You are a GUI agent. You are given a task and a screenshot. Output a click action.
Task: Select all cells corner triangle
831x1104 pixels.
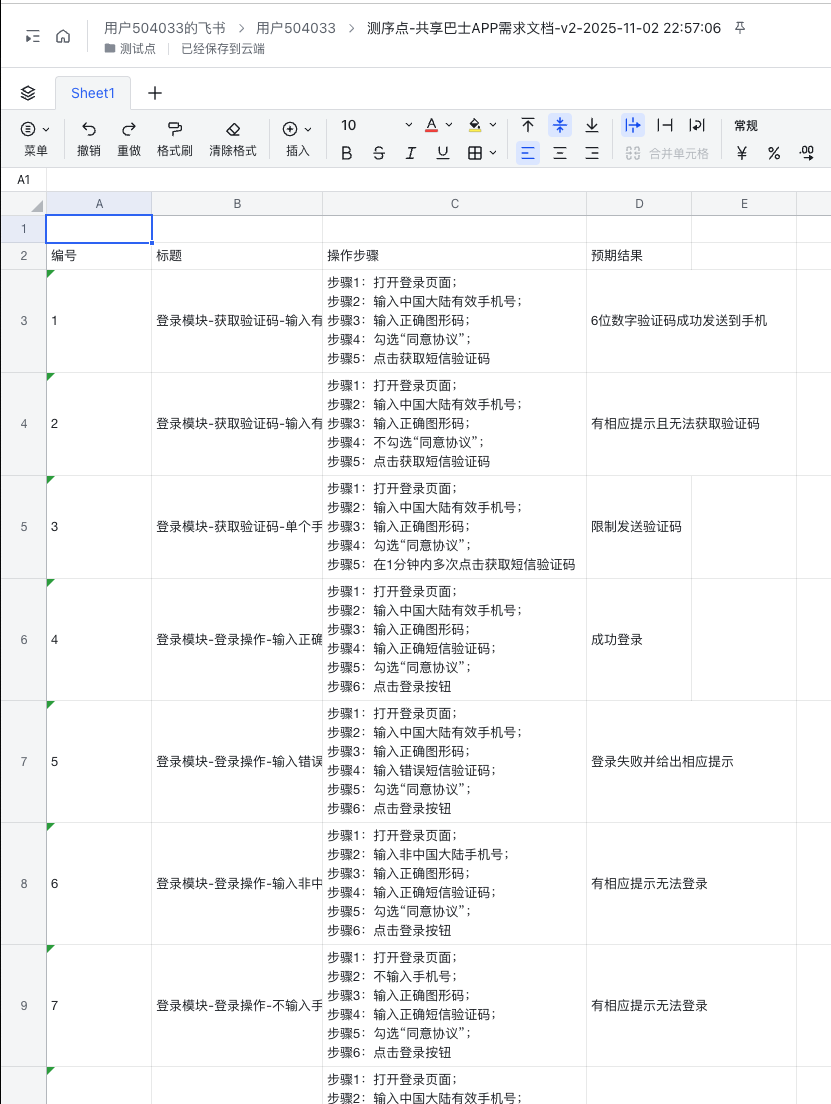pyautogui.click(x=36, y=205)
